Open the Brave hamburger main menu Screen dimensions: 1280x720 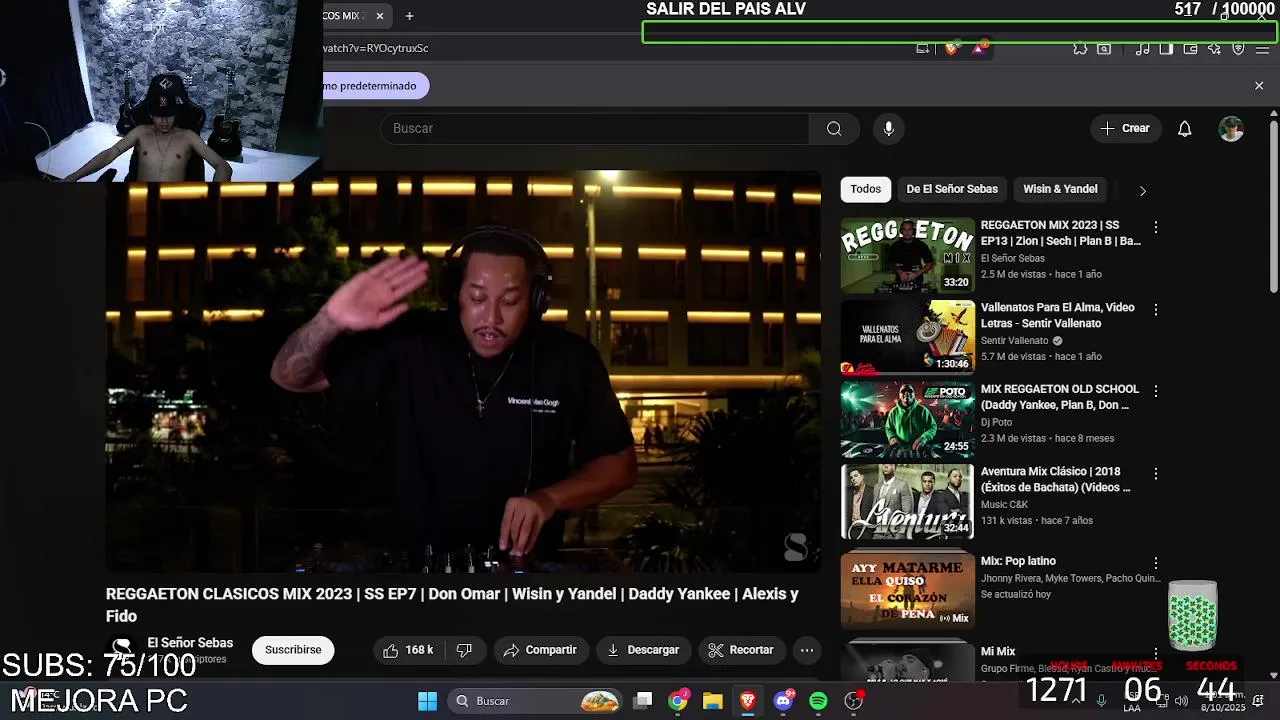(x=1263, y=48)
